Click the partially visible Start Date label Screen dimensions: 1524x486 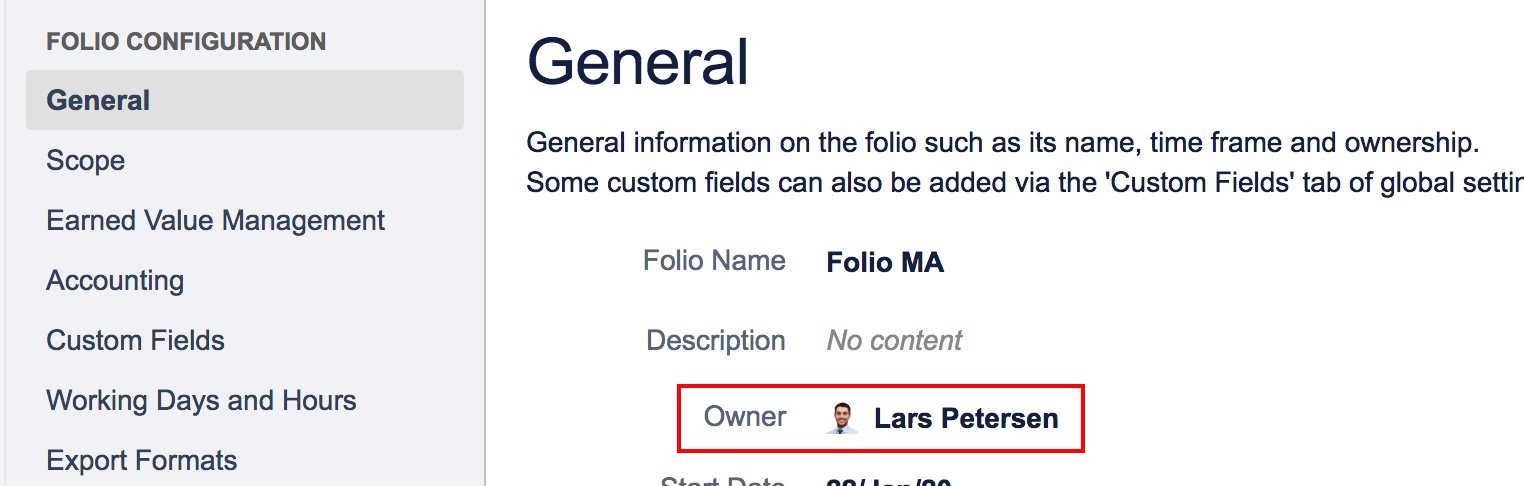pyautogui.click(x=722, y=481)
